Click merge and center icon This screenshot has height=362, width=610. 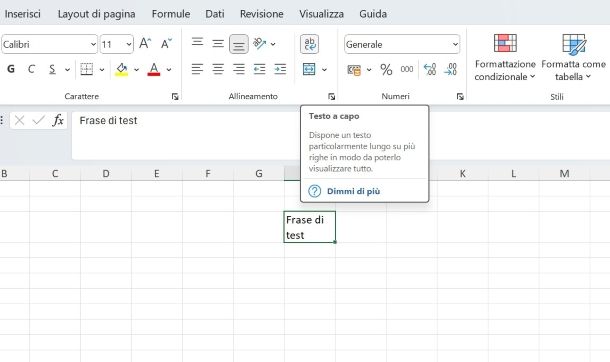[309, 70]
